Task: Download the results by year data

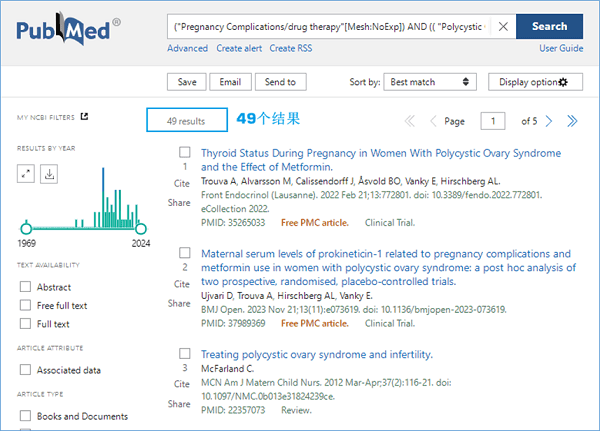Action: pos(49,174)
